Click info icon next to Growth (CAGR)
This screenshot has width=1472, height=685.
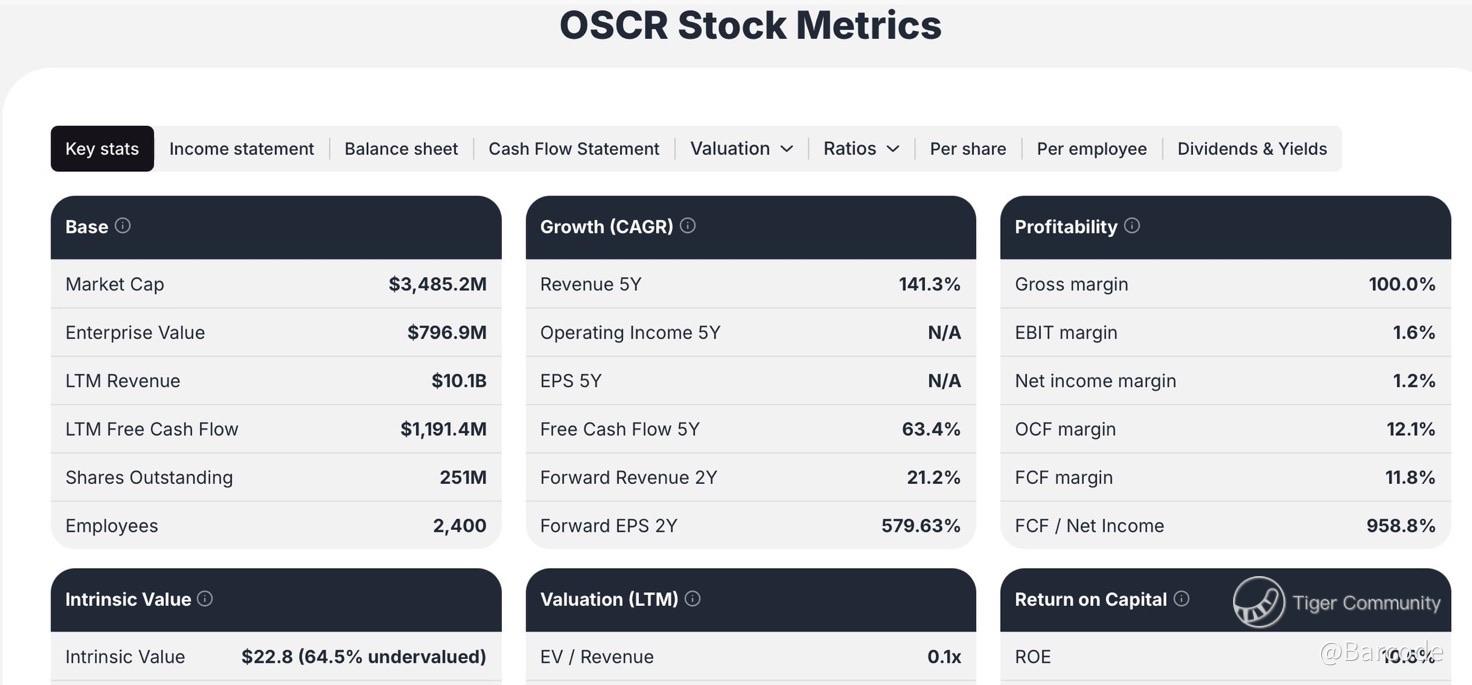pyautogui.click(x=688, y=226)
